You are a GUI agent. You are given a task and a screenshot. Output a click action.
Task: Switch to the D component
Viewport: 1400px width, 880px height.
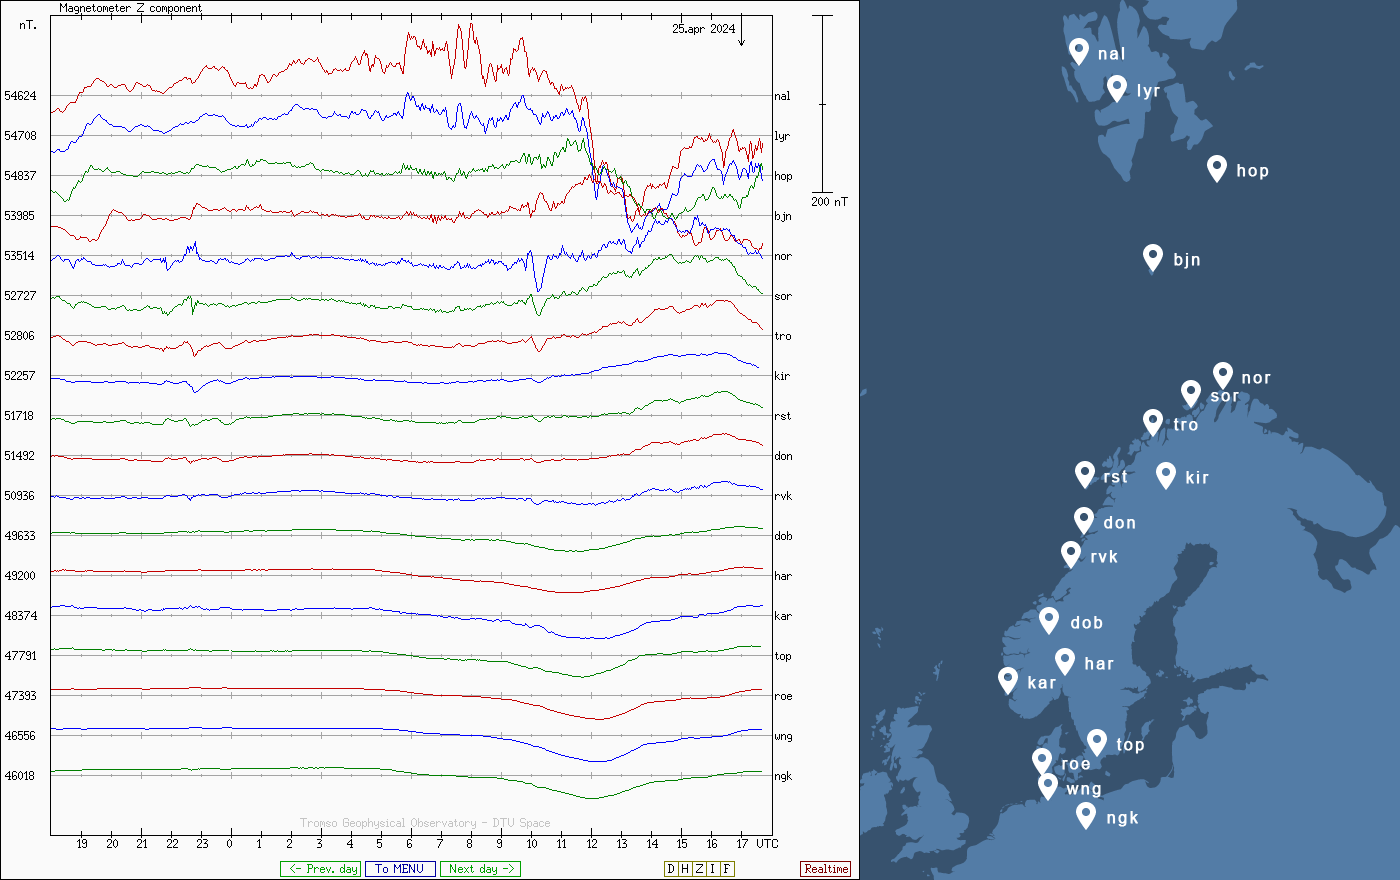(671, 869)
